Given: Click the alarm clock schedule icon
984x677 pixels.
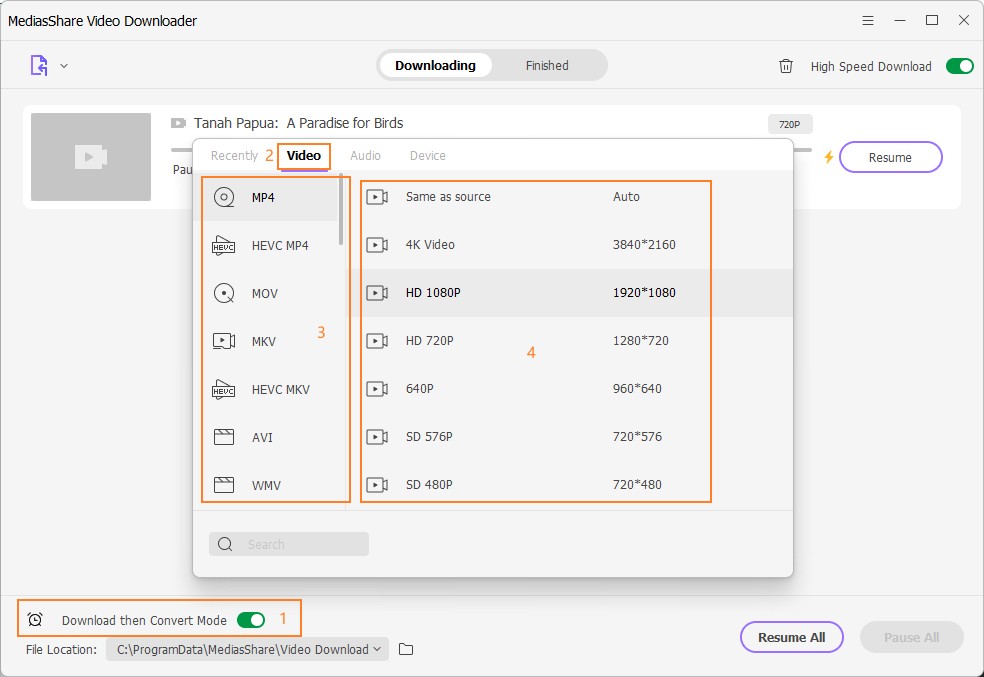Looking at the screenshot, I should (x=35, y=620).
